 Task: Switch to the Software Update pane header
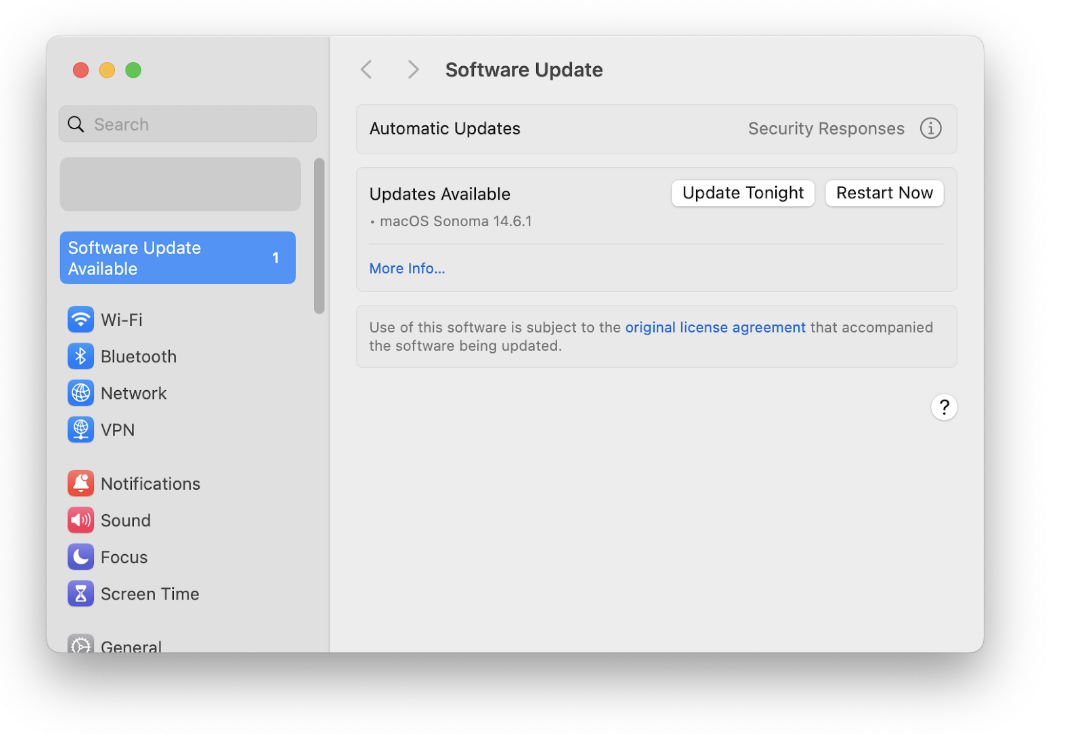pyautogui.click(x=524, y=70)
